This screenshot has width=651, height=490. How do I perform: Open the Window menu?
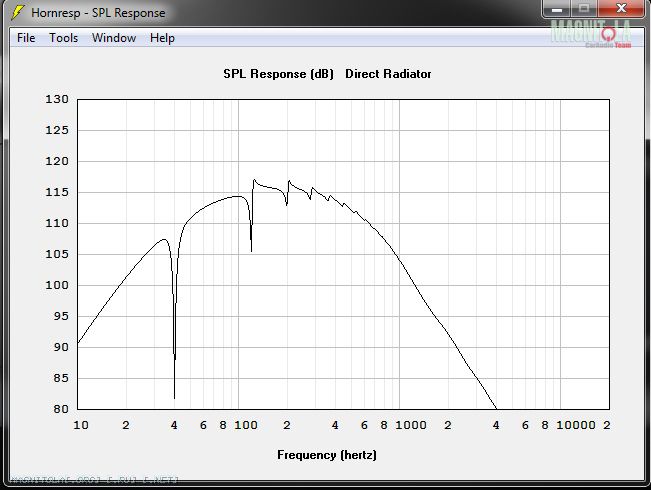click(x=114, y=38)
